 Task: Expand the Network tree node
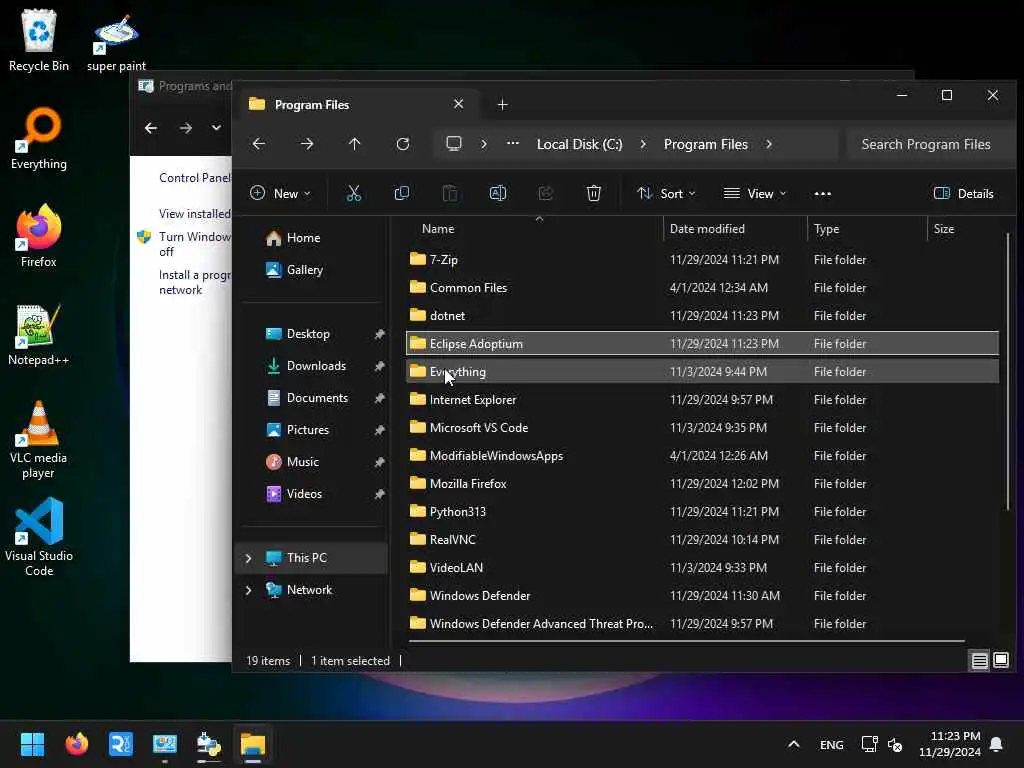point(248,590)
